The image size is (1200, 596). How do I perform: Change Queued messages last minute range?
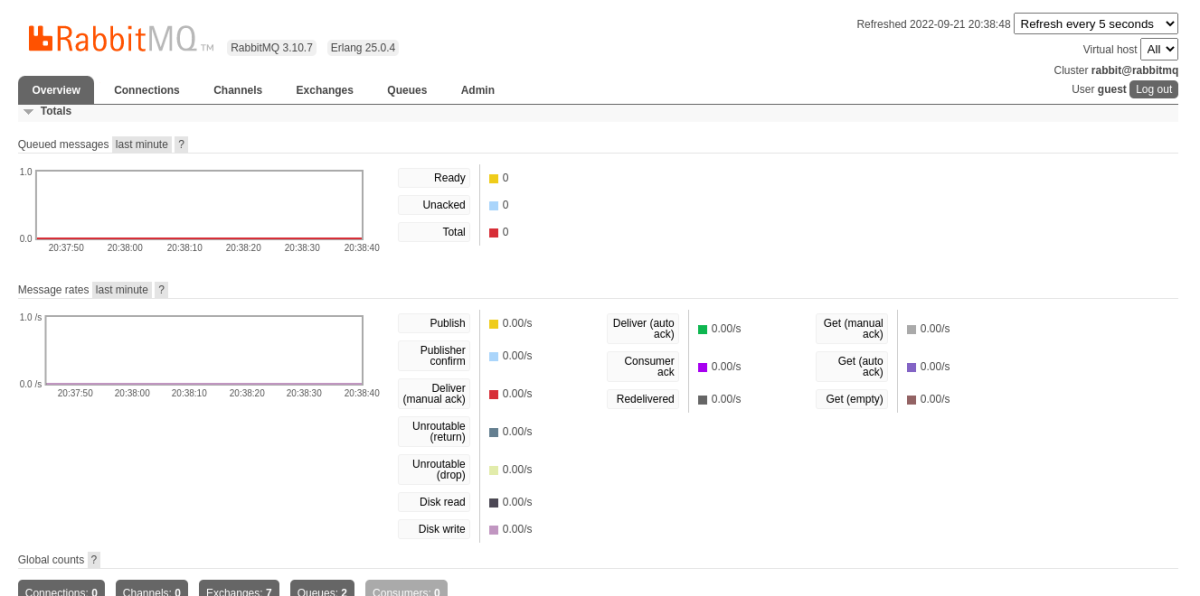[142, 144]
